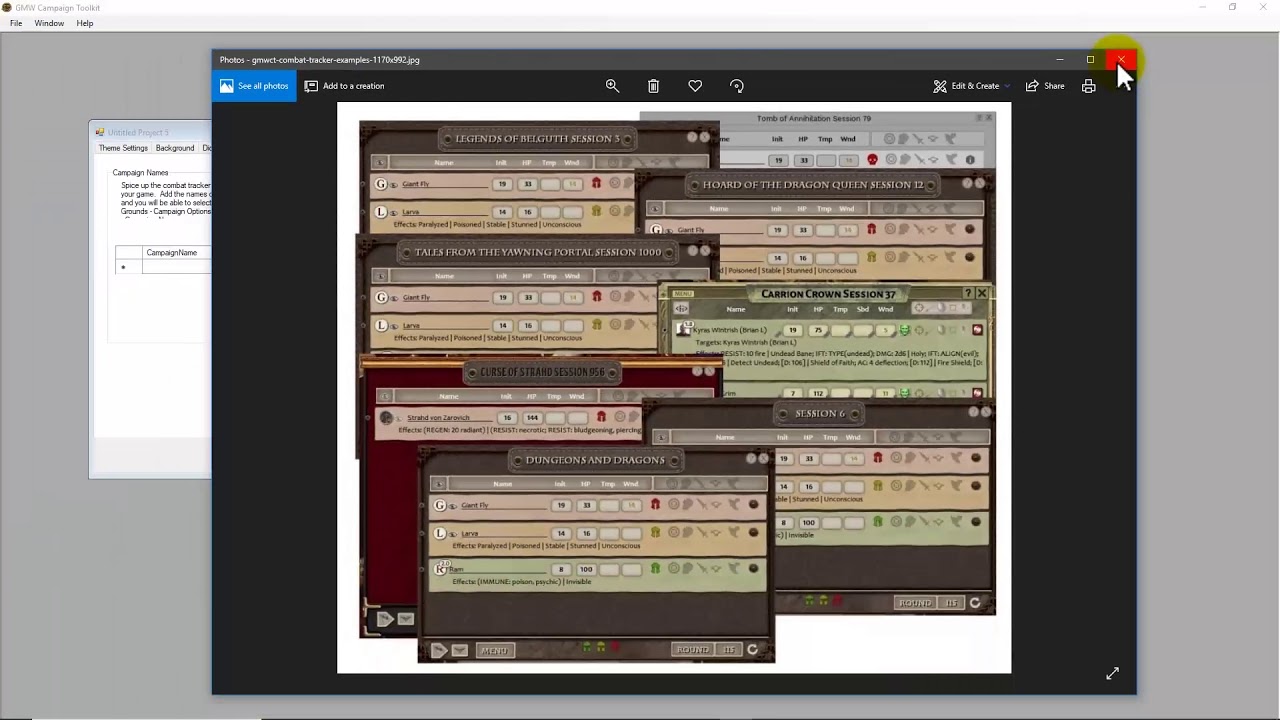Viewport: 1280px width, 720px height.
Task: Minimize the Photos window
Action: [x=1059, y=59]
